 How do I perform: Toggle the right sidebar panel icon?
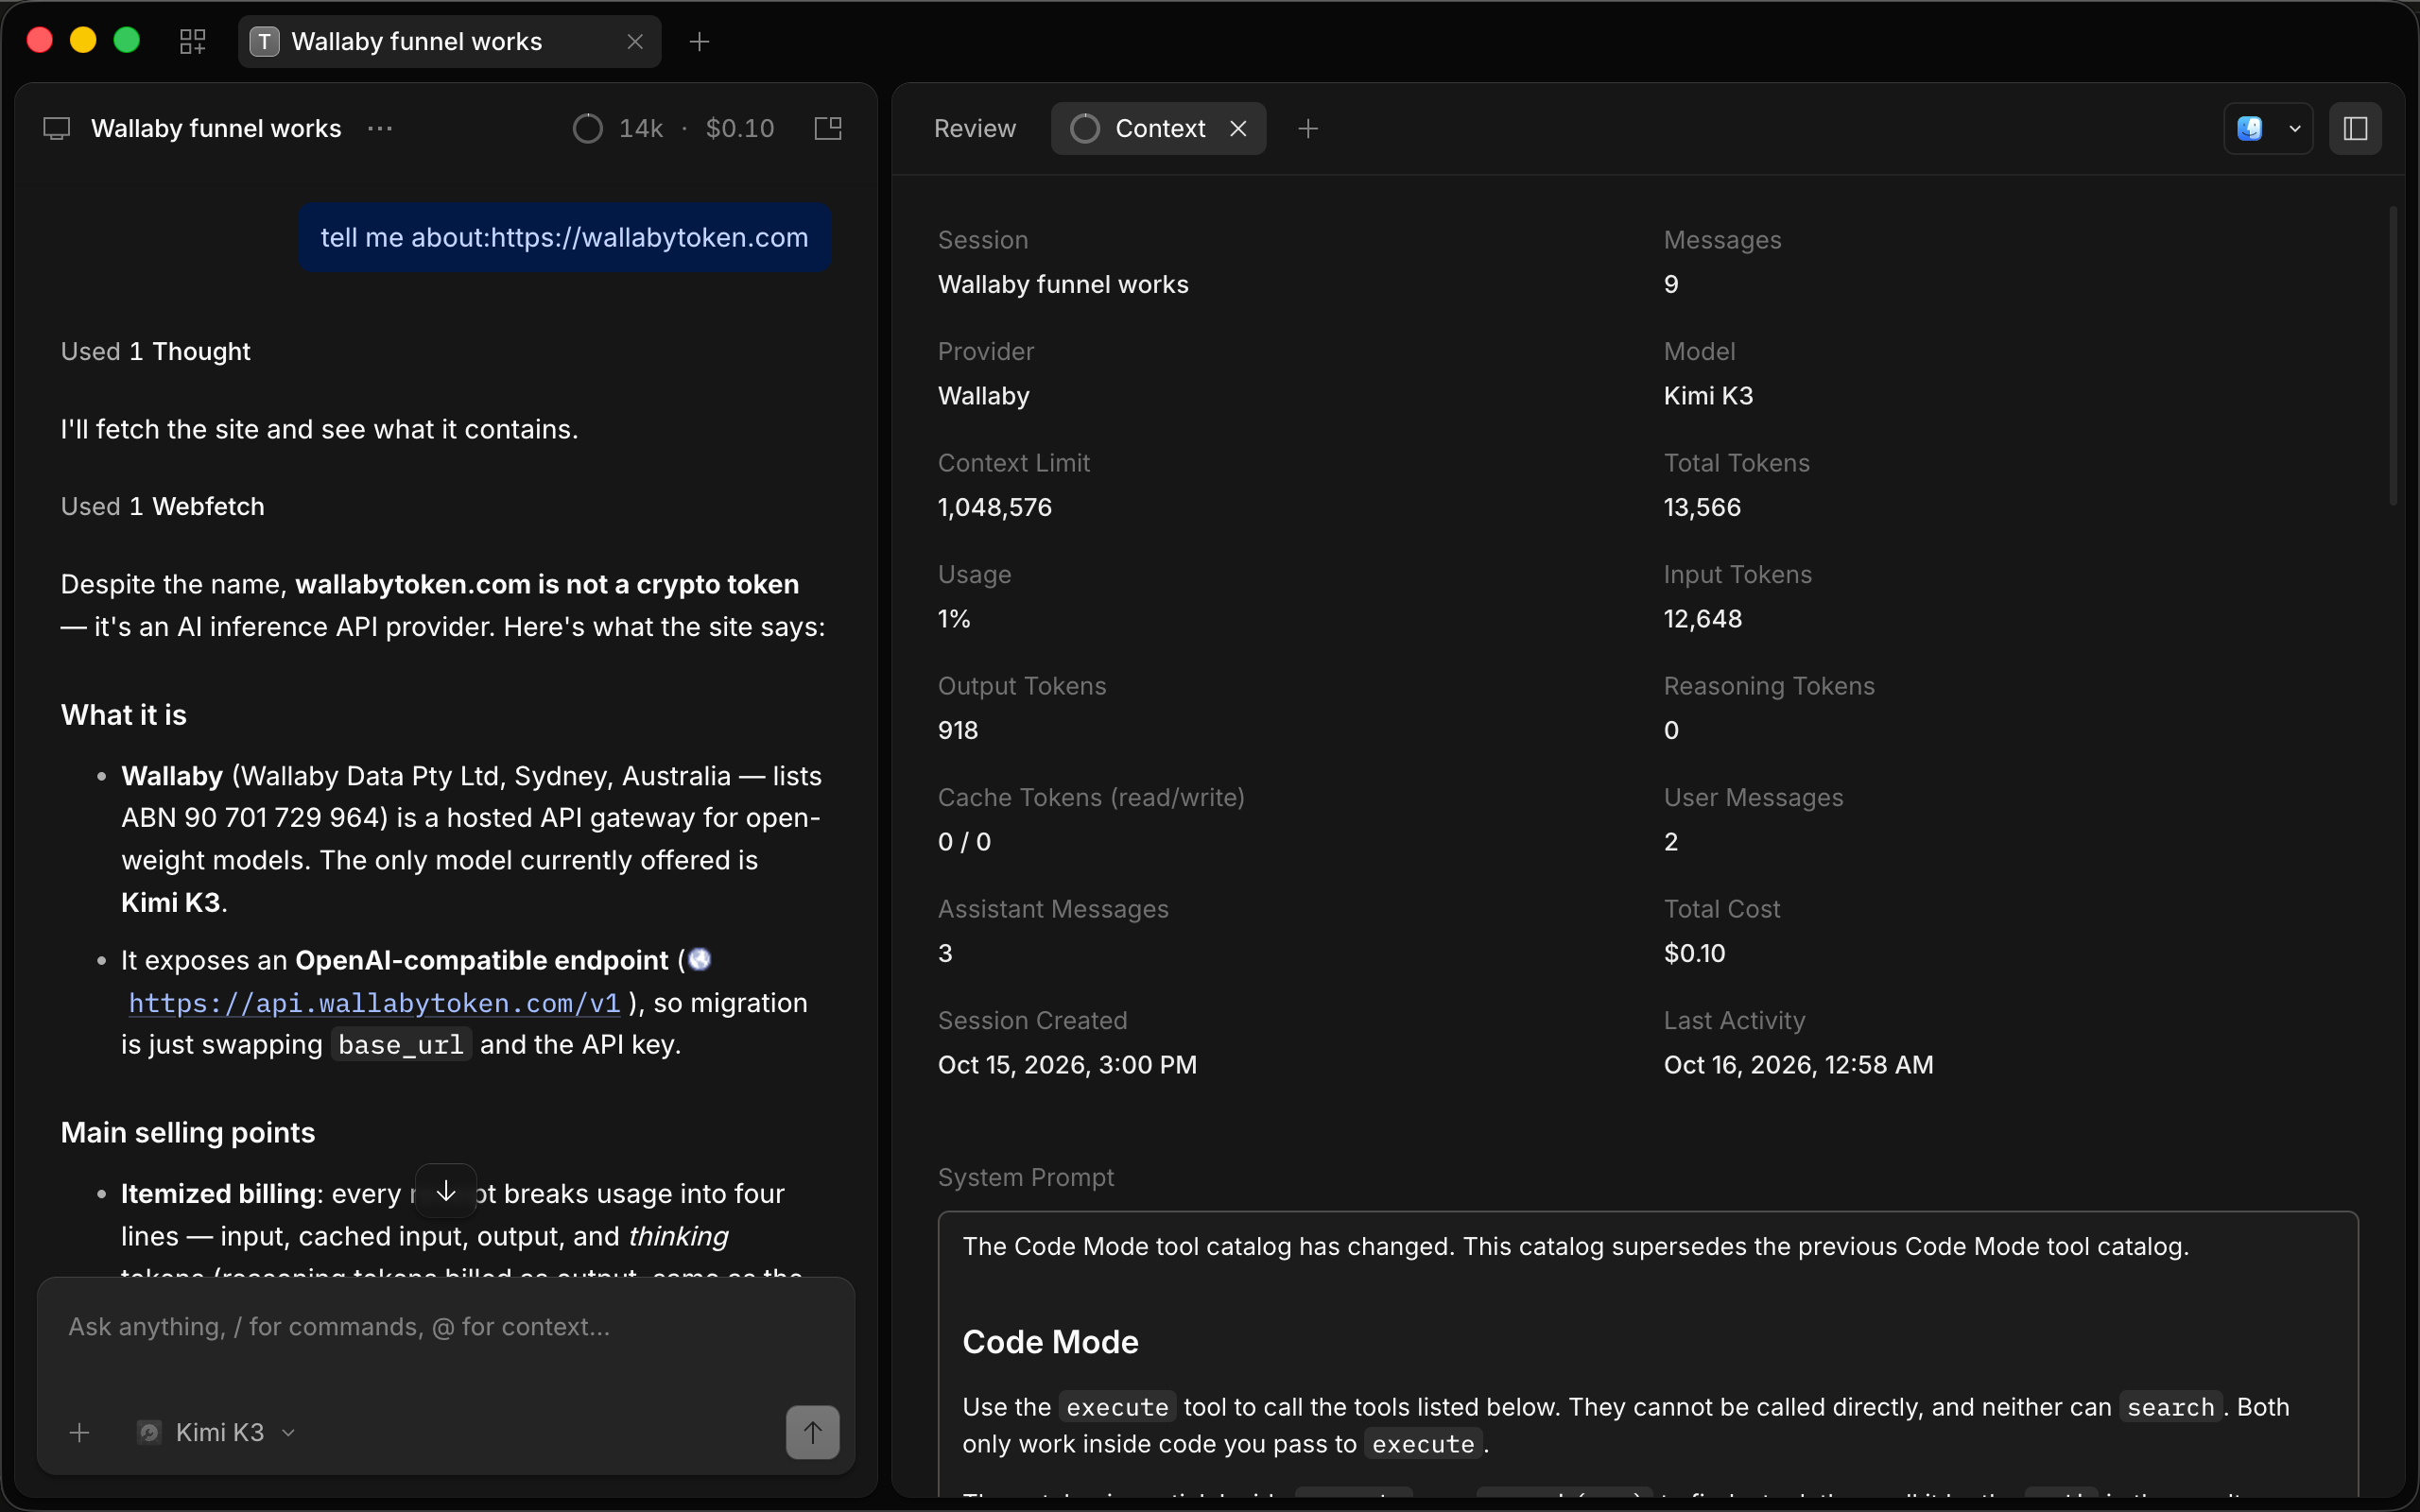point(2355,128)
